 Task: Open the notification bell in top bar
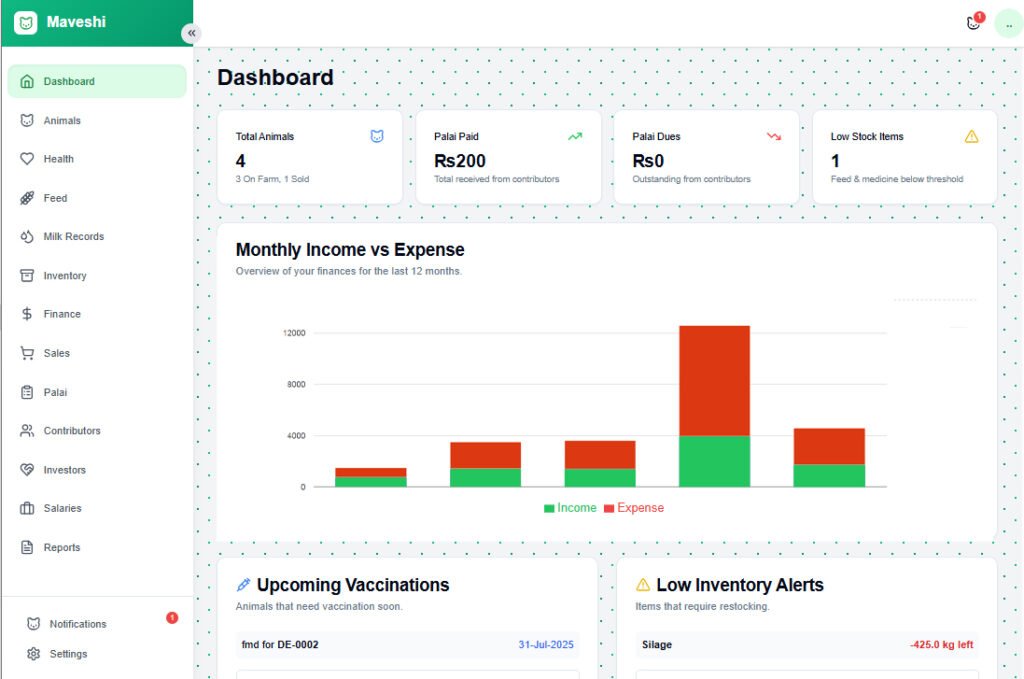tap(974, 23)
